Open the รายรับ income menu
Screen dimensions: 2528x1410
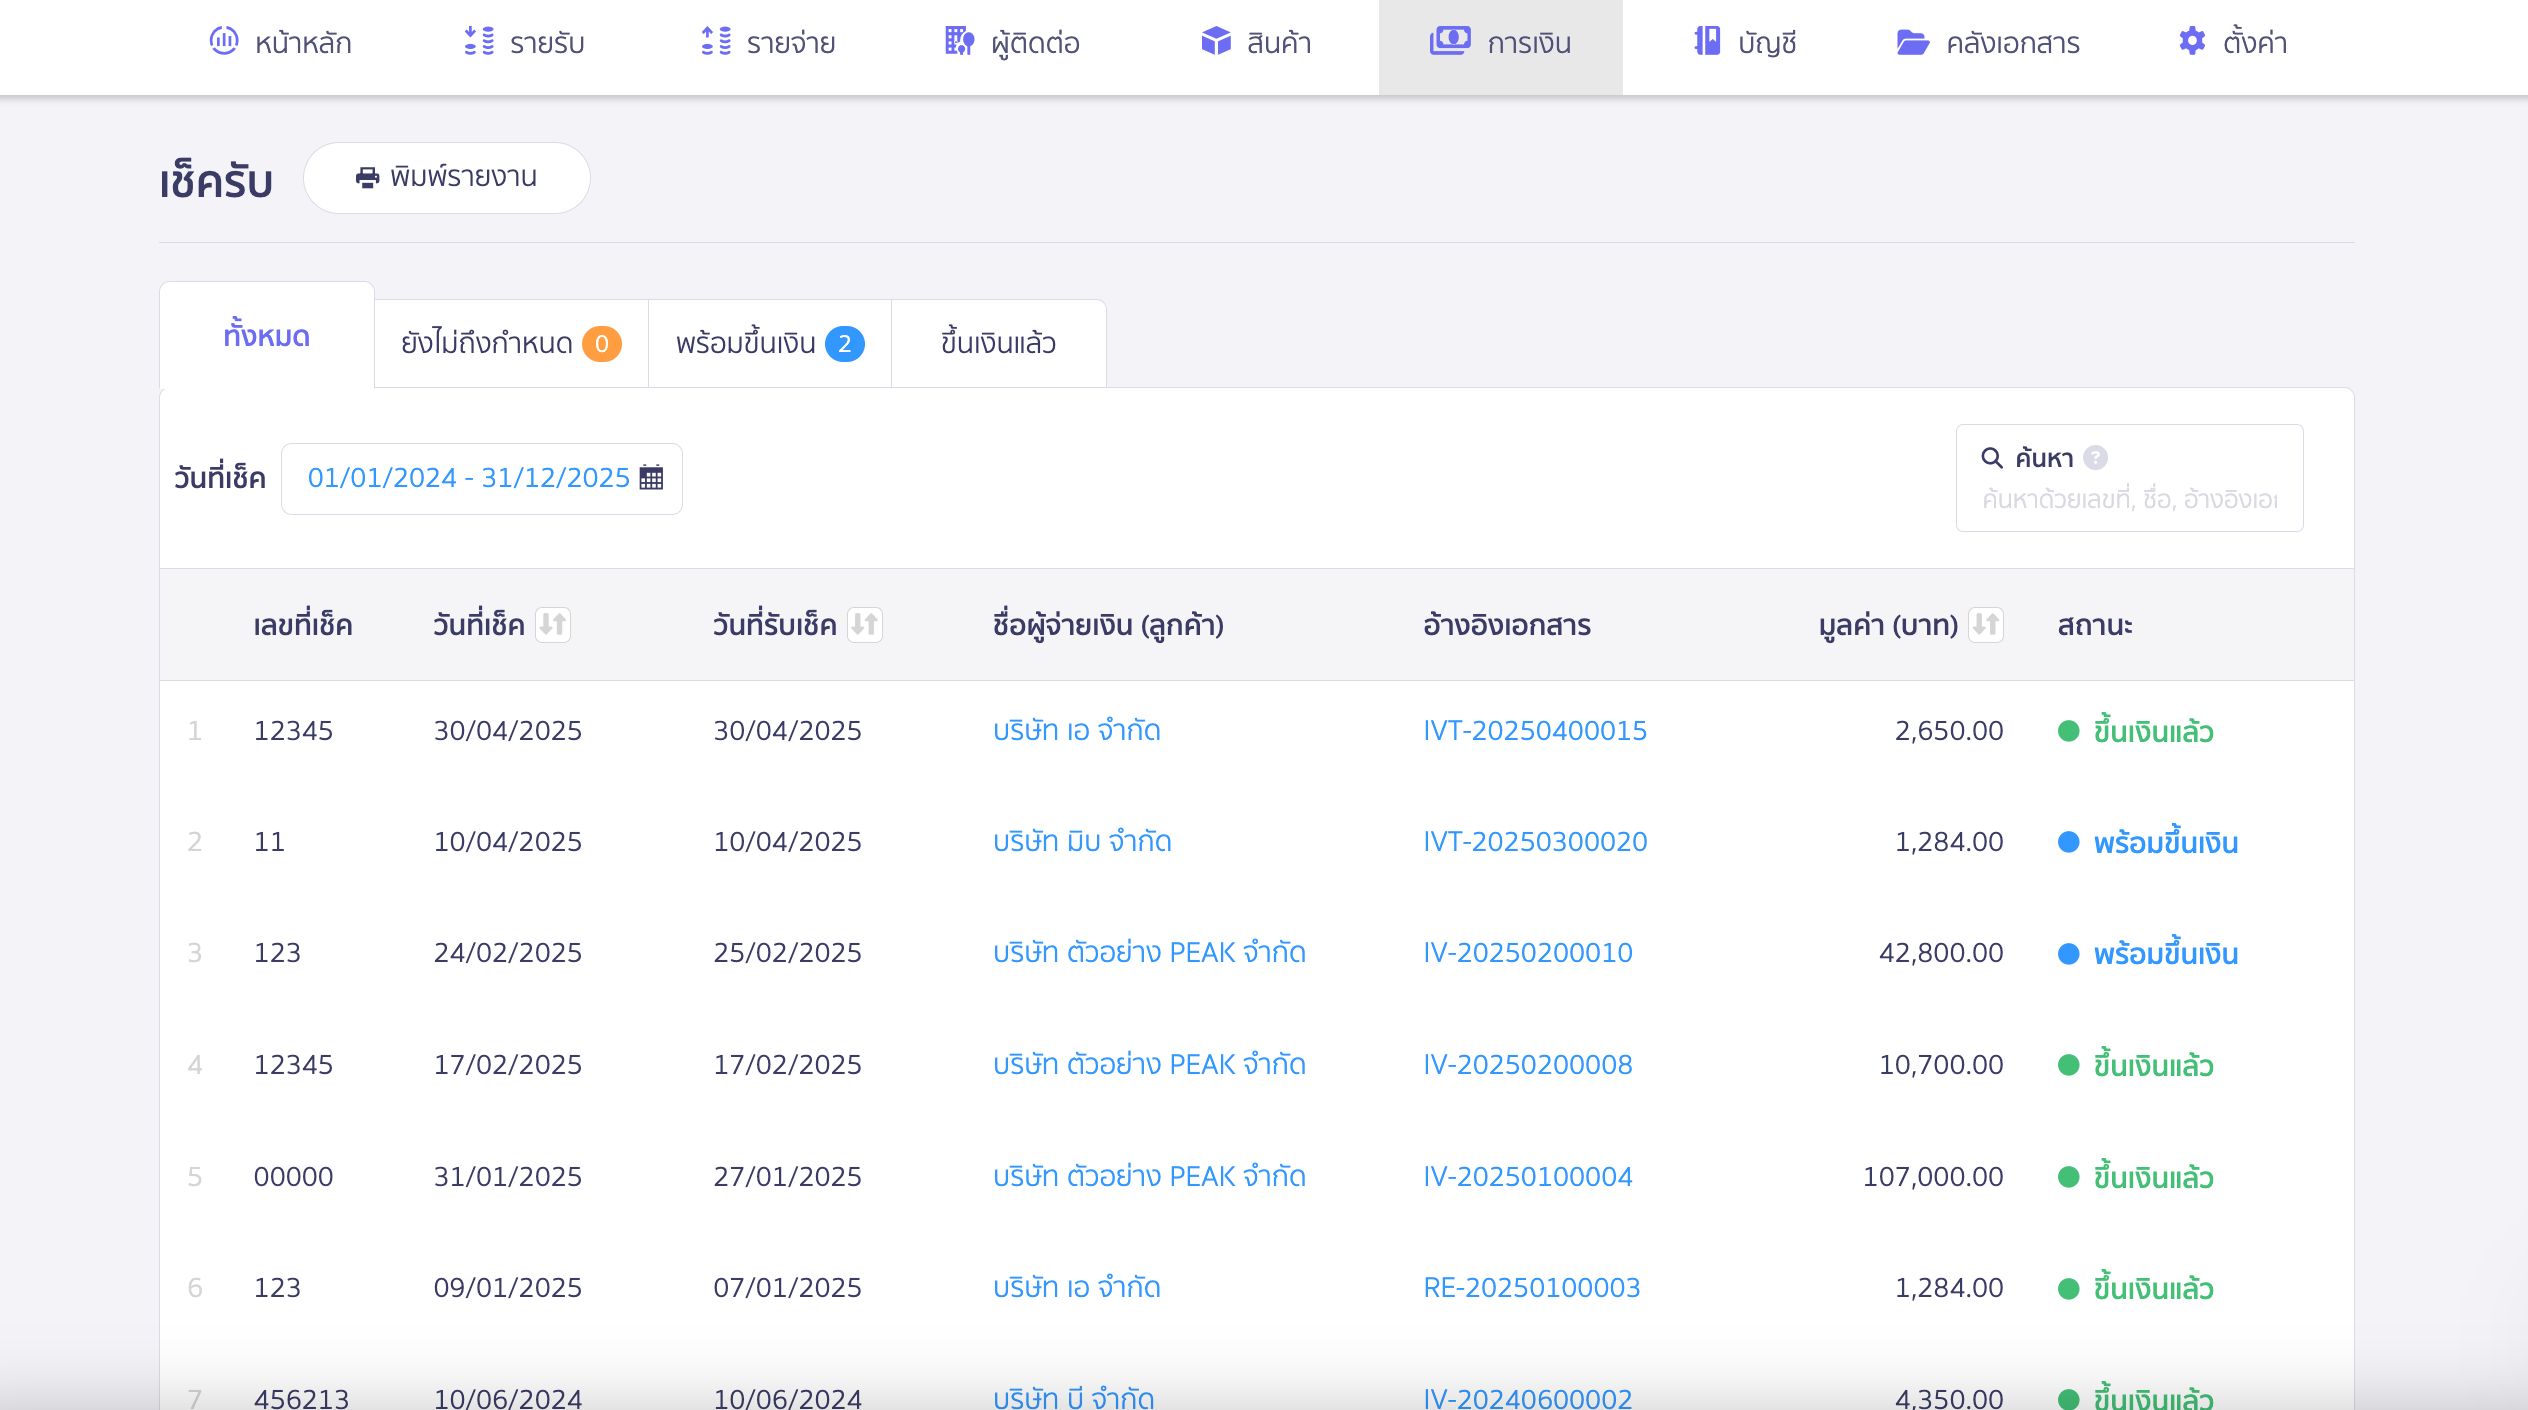(524, 42)
